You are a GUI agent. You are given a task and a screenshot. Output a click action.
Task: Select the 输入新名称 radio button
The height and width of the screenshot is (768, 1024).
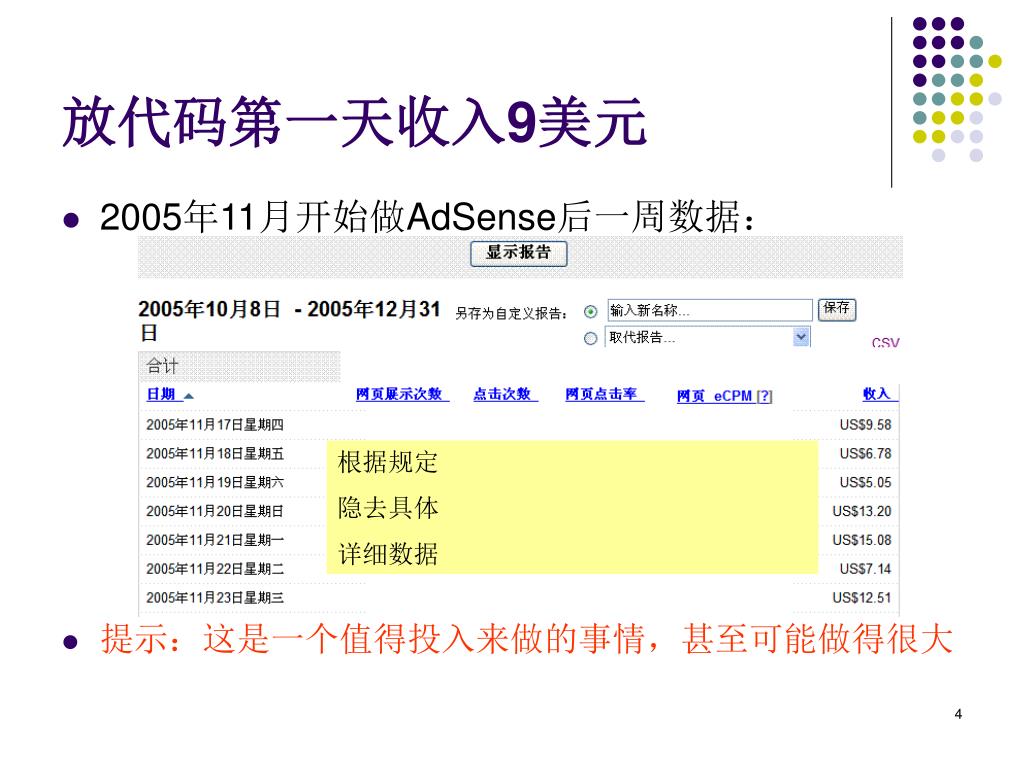[590, 312]
